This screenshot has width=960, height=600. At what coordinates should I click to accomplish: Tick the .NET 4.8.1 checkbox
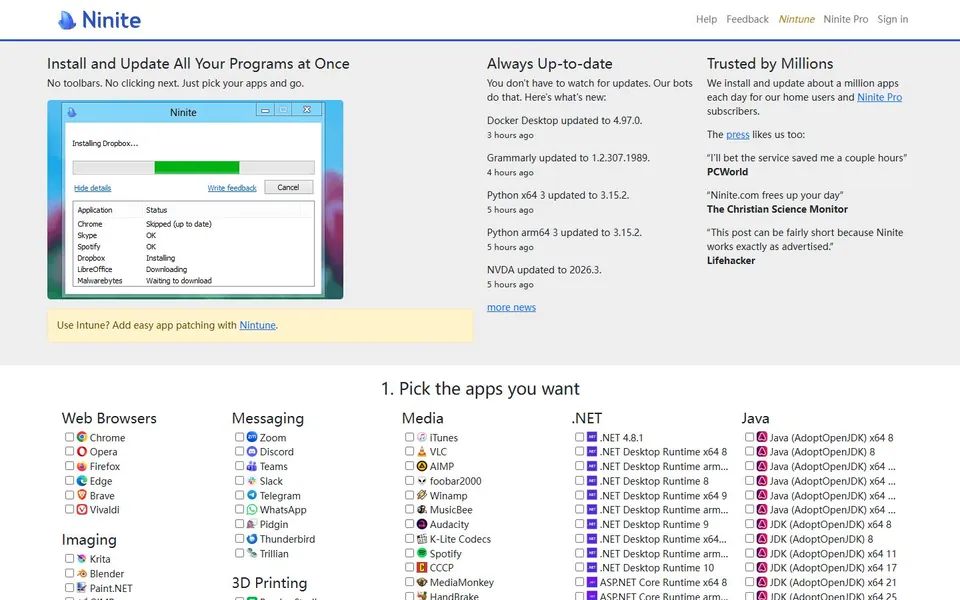579,437
